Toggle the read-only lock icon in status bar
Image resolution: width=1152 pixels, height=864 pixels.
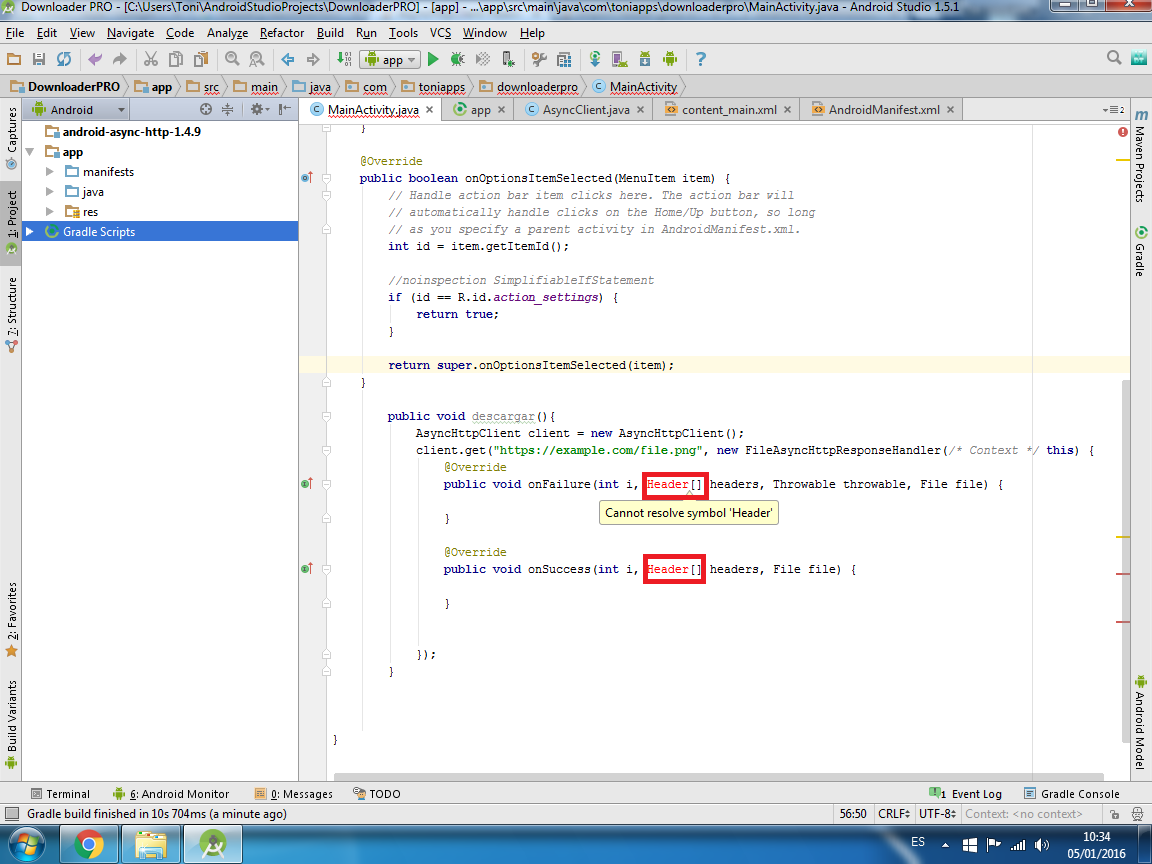[x=1115, y=814]
